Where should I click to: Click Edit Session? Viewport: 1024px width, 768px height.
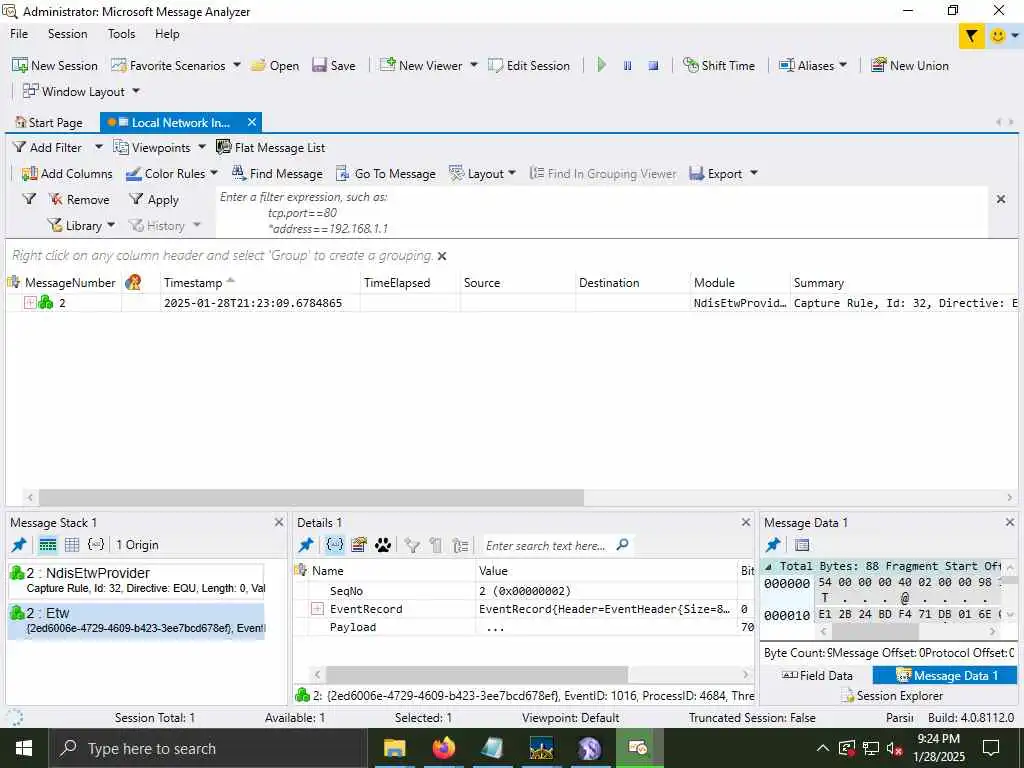[529, 65]
